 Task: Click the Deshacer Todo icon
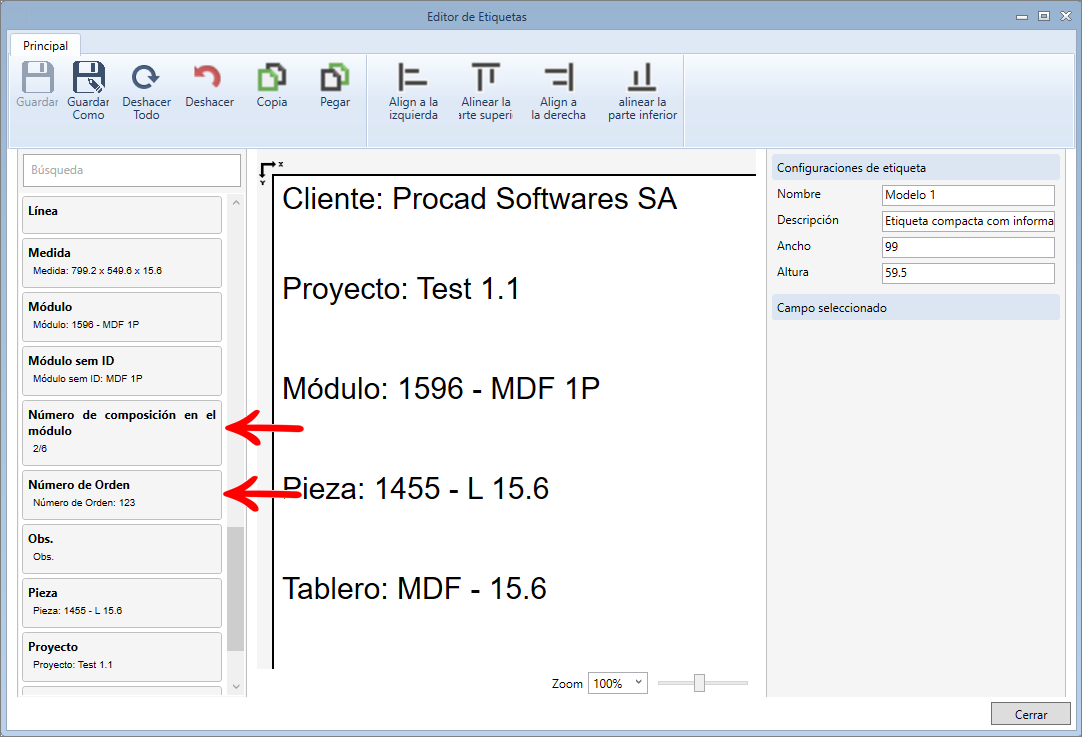pos(146,77)
